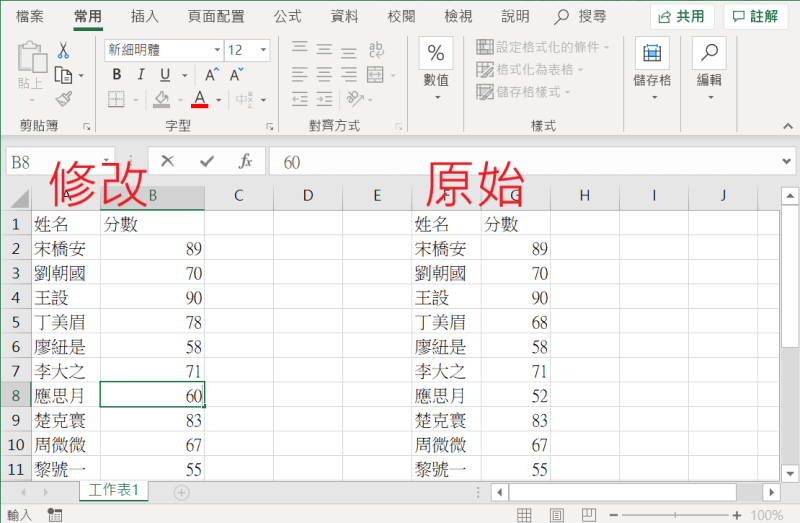Apply the fill color bucket
800x523 pixels.
point(162,99)
